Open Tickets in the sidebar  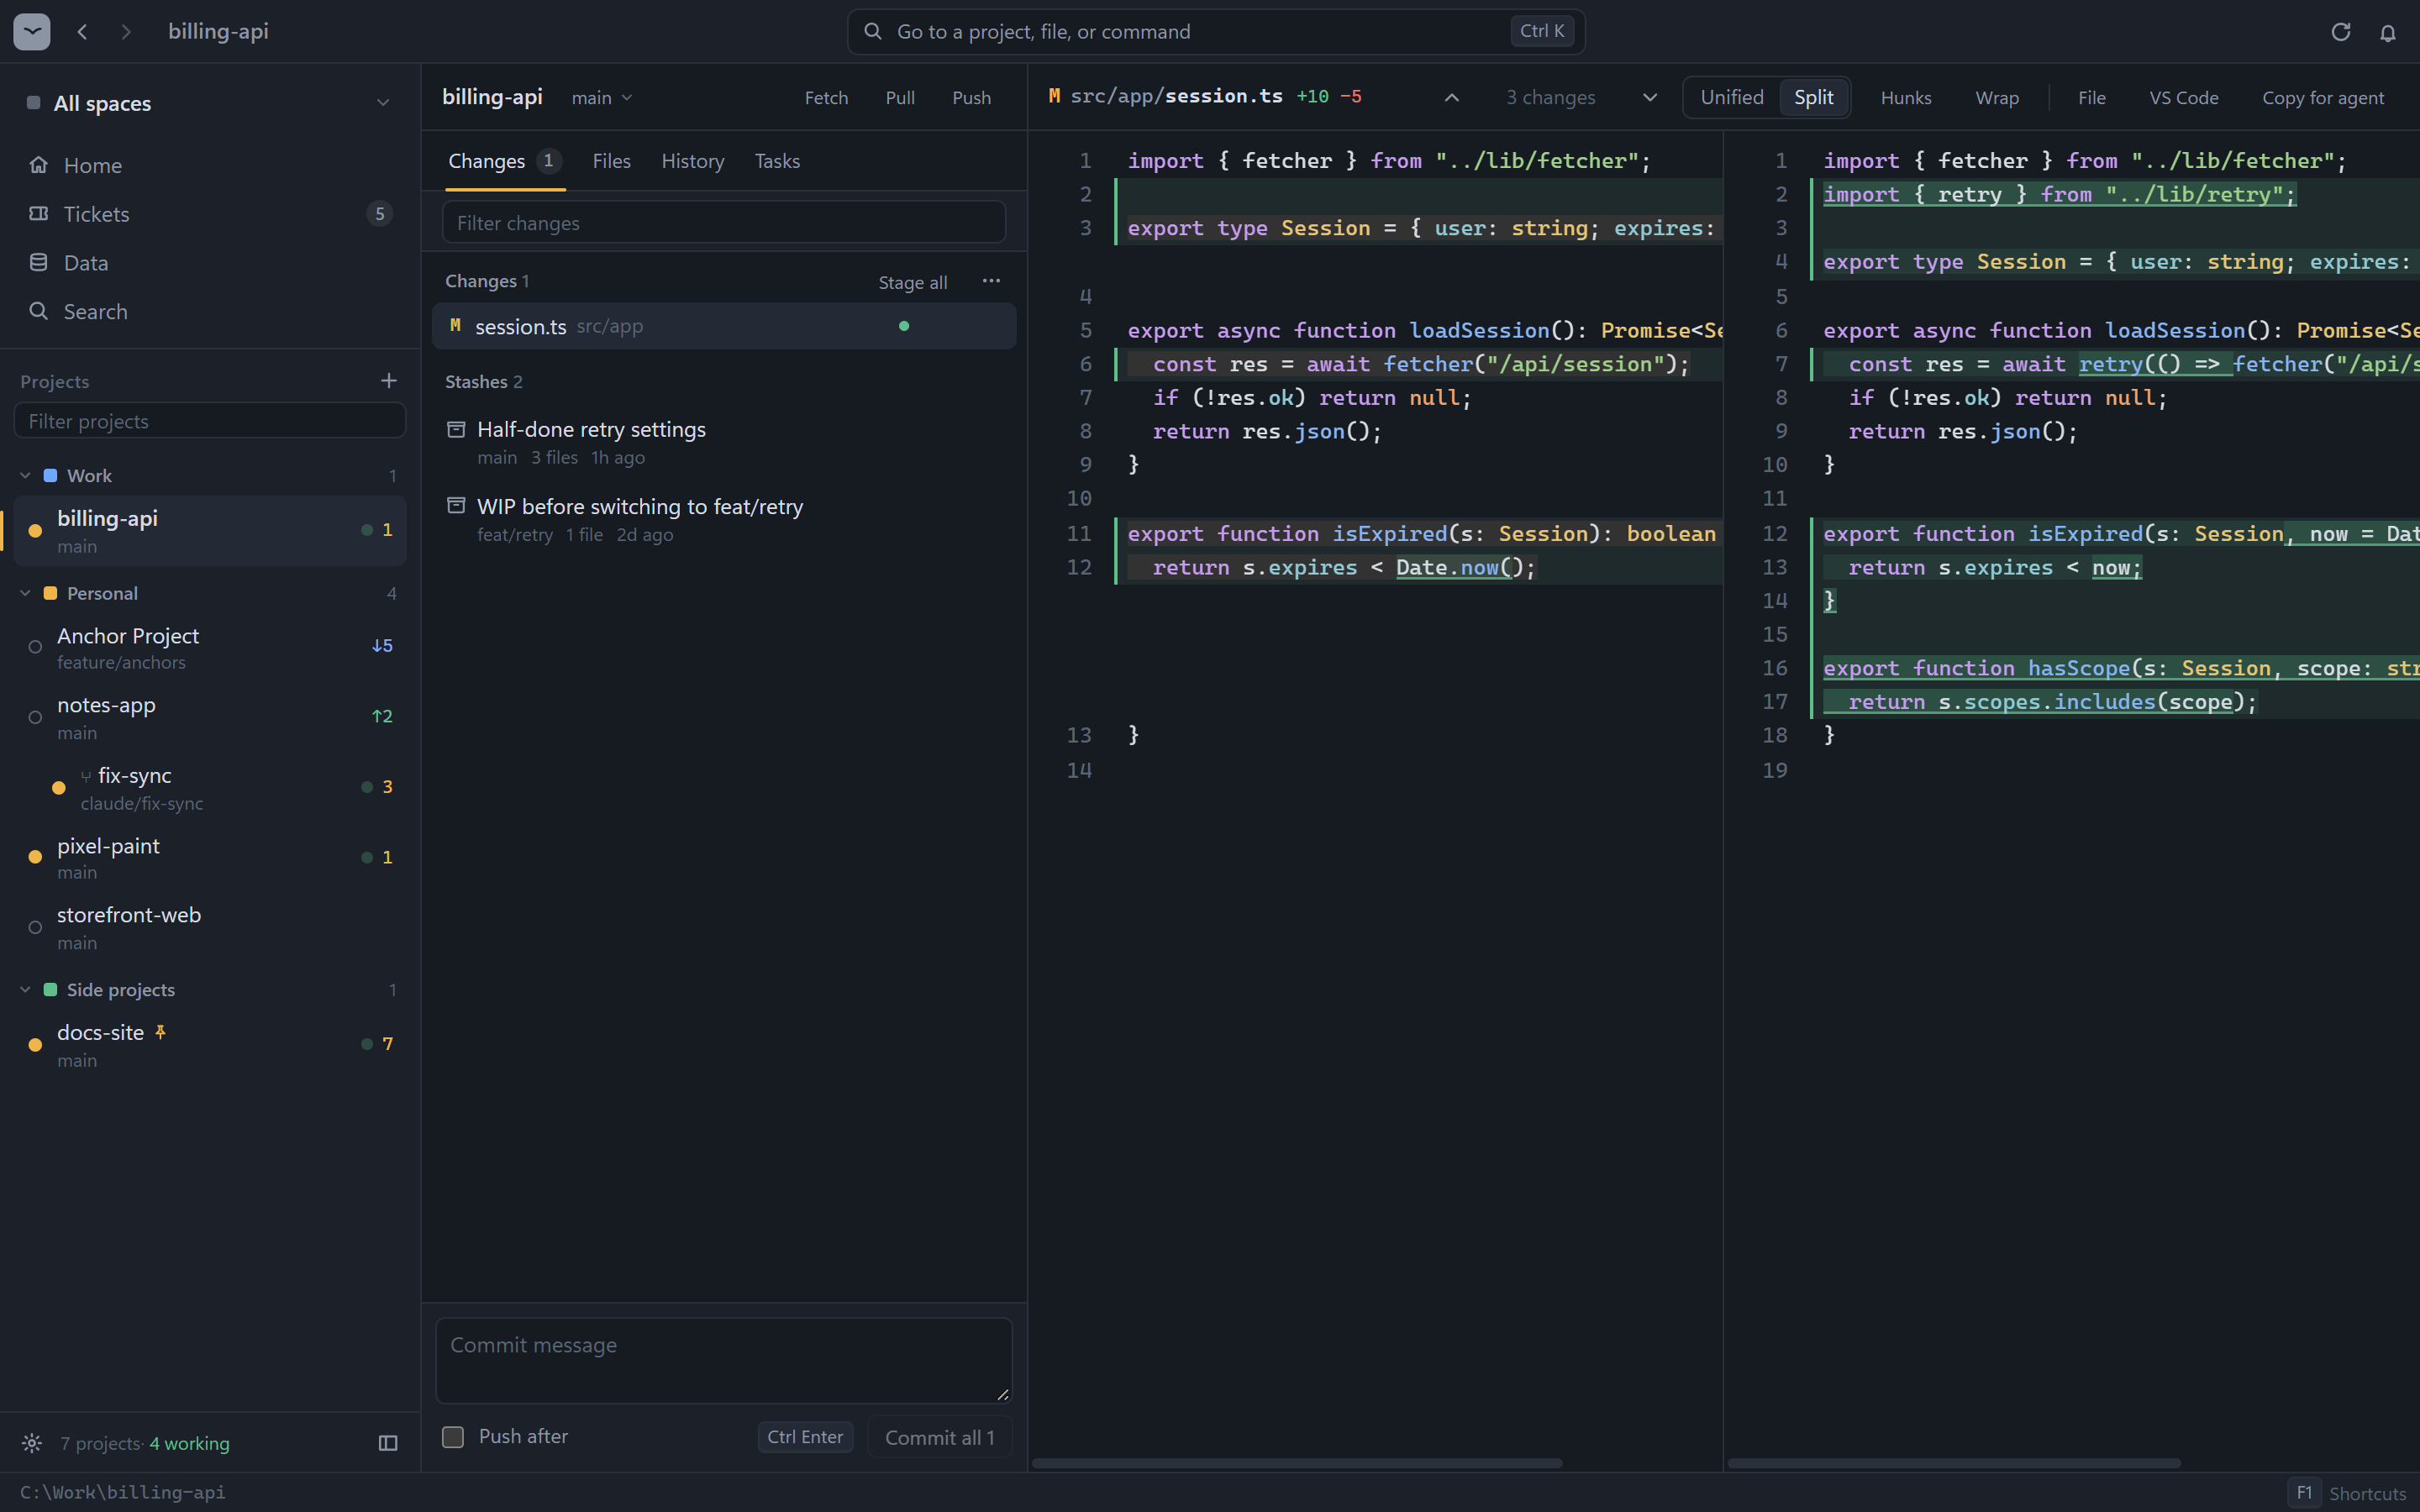tap(210, 214)
